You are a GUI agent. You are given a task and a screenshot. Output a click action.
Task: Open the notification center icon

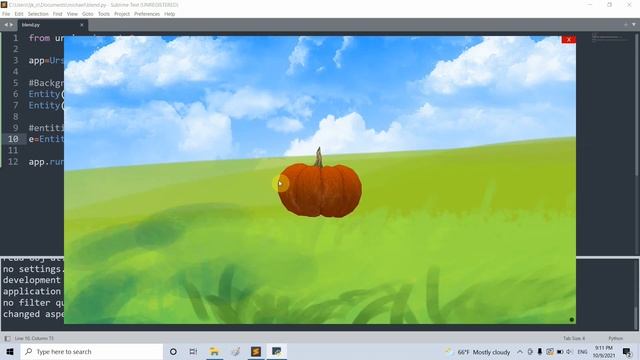point(627,352)
